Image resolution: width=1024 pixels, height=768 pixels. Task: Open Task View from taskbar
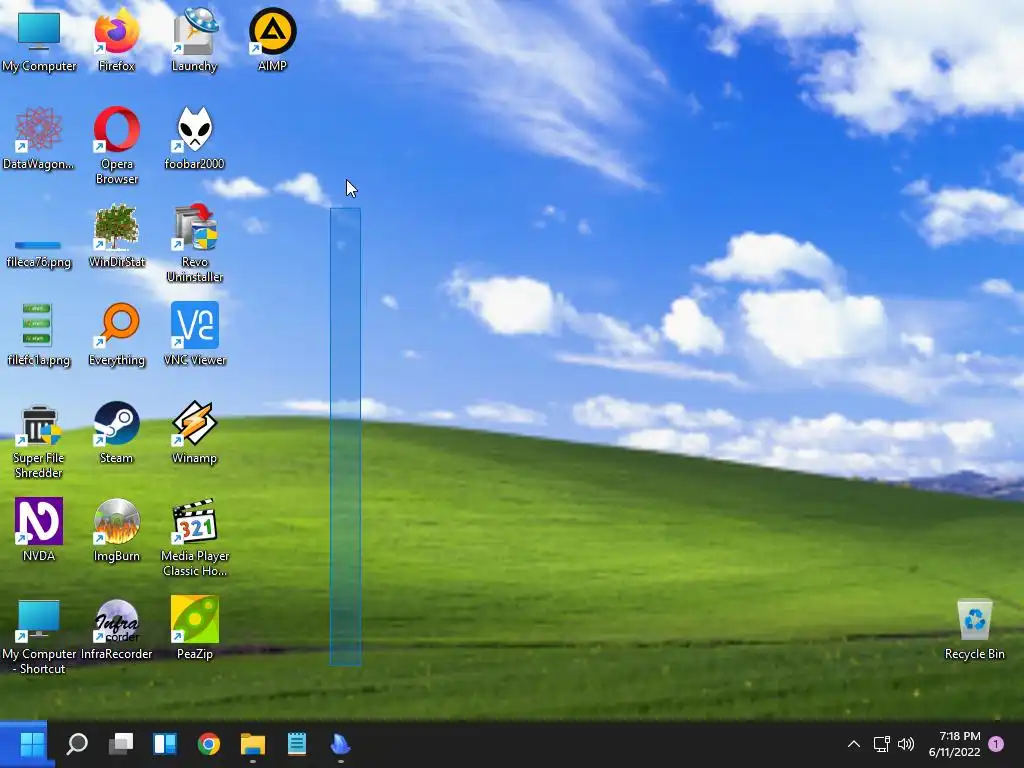point(121,744)
